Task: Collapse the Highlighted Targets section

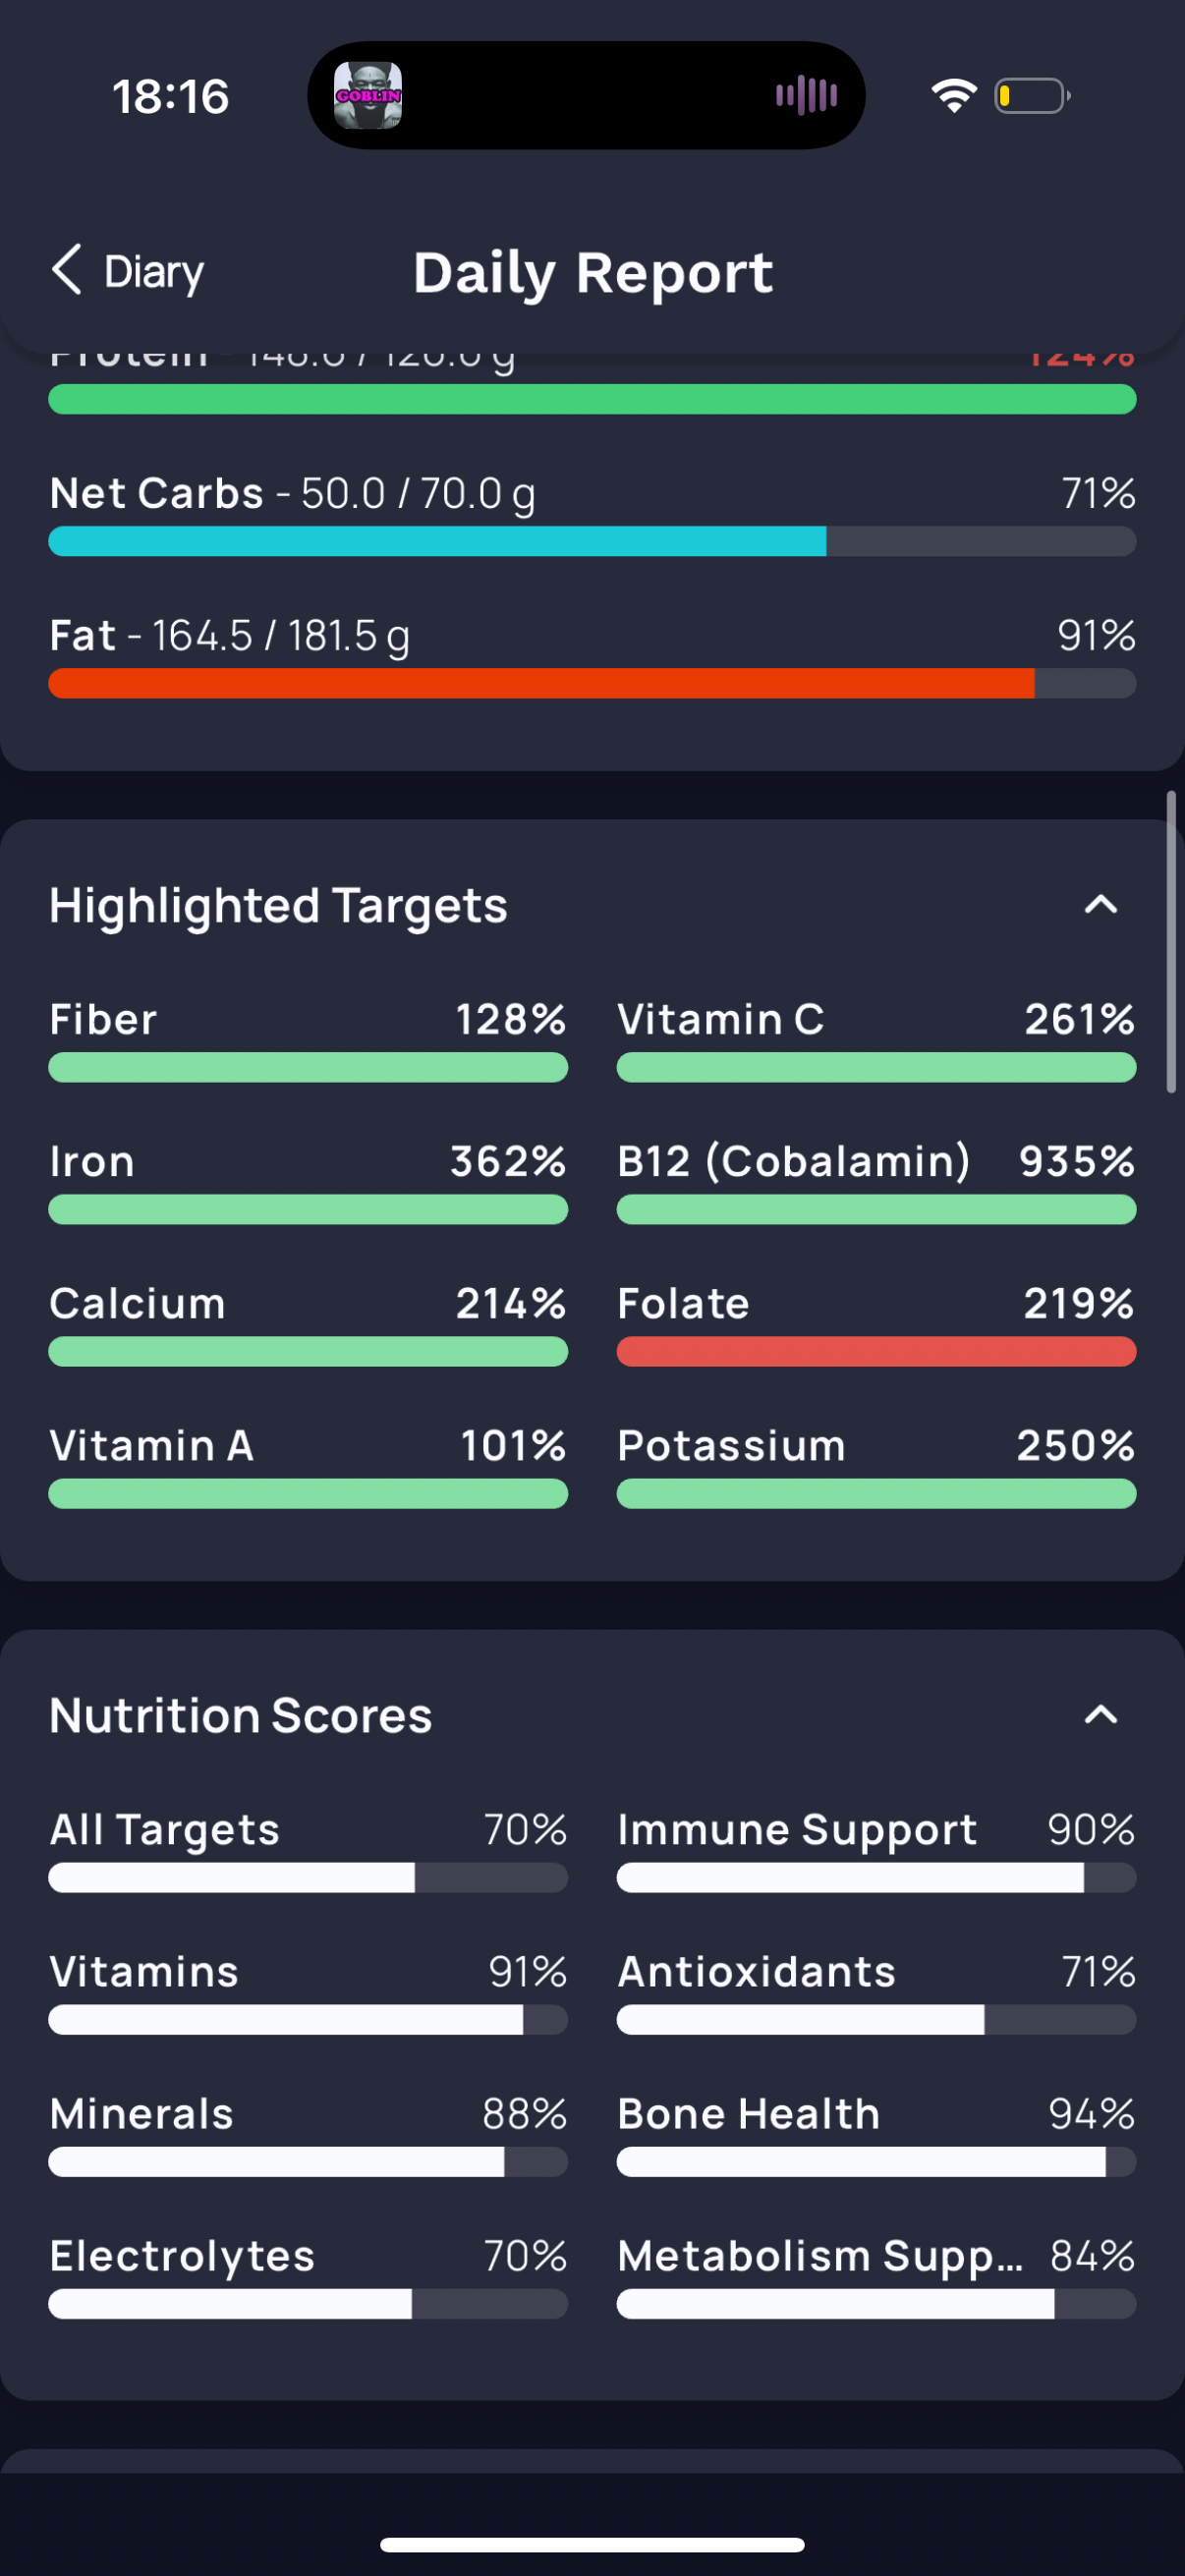Action: click(1101, 905)
